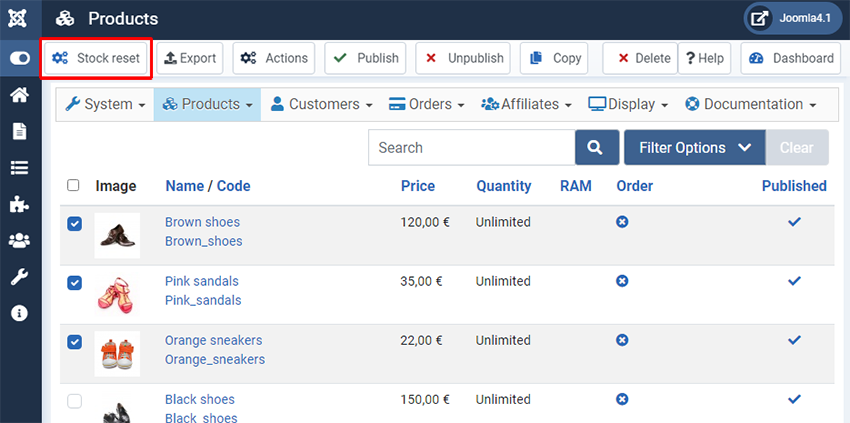The width and height of the screenshot is (850, 423).
Task: Click the Orange sneakers thumbnail image
Action: point(117,354)
